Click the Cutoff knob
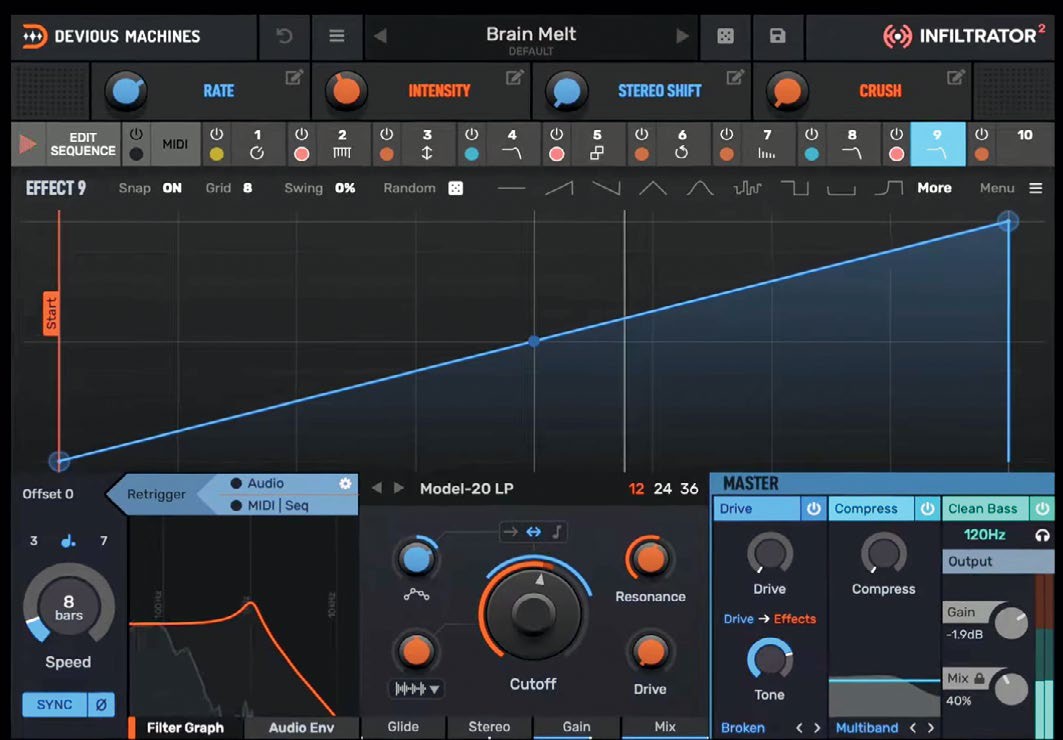 click(x=534, y=613)
